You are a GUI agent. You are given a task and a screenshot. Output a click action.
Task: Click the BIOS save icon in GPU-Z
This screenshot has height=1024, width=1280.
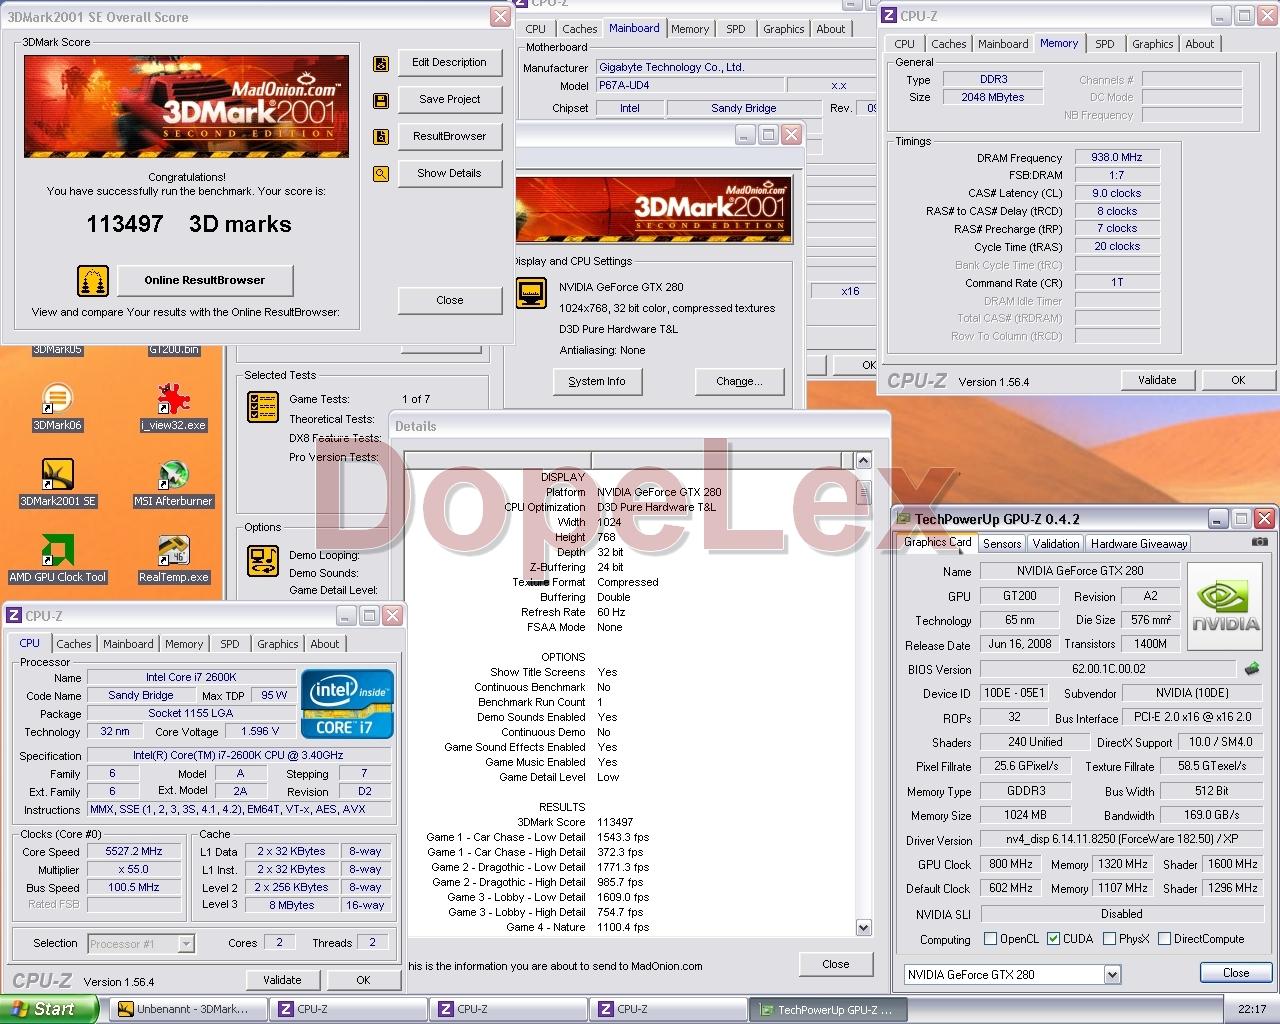(1251, 669)
